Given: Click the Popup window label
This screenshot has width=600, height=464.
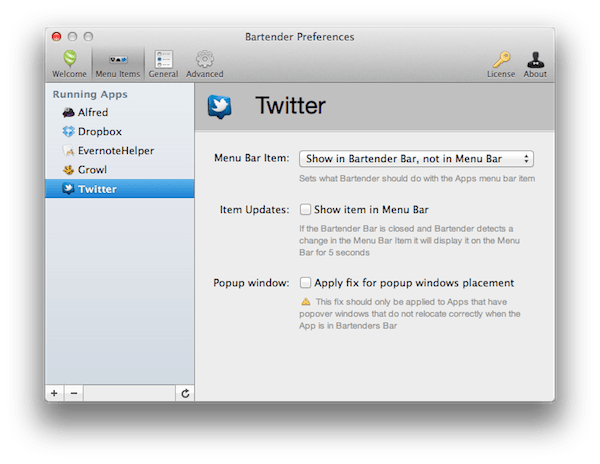Looking at the screenshot, I should click(x=251, y=283).
